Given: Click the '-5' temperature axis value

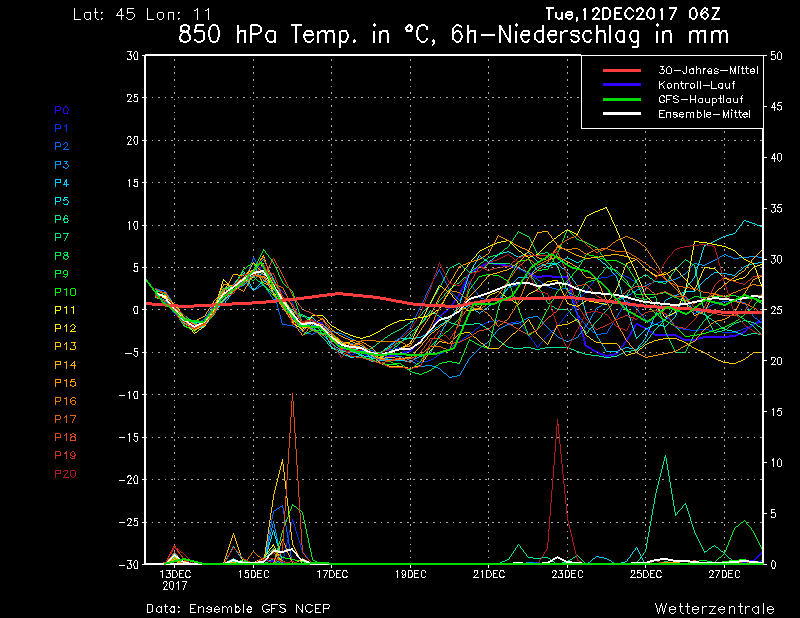Looking at the screenshot, I should (x=130, y=353).
